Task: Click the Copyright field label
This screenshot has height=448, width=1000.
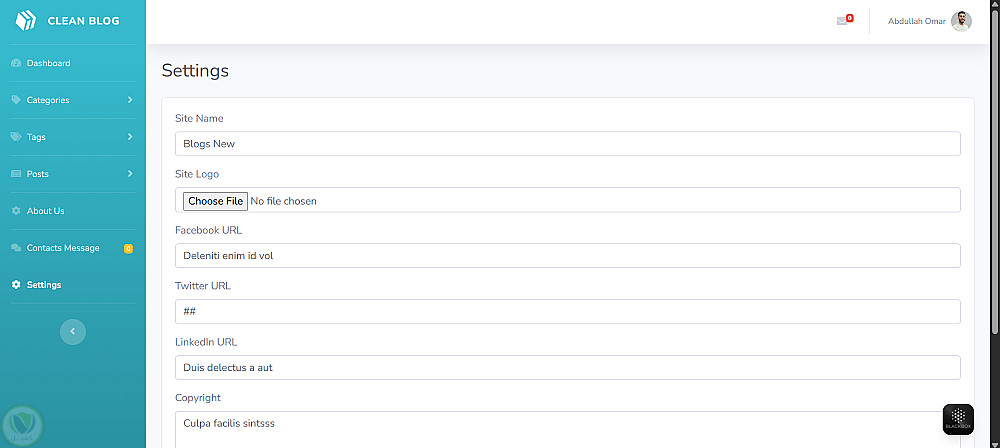Action: (x=198, y=398)
